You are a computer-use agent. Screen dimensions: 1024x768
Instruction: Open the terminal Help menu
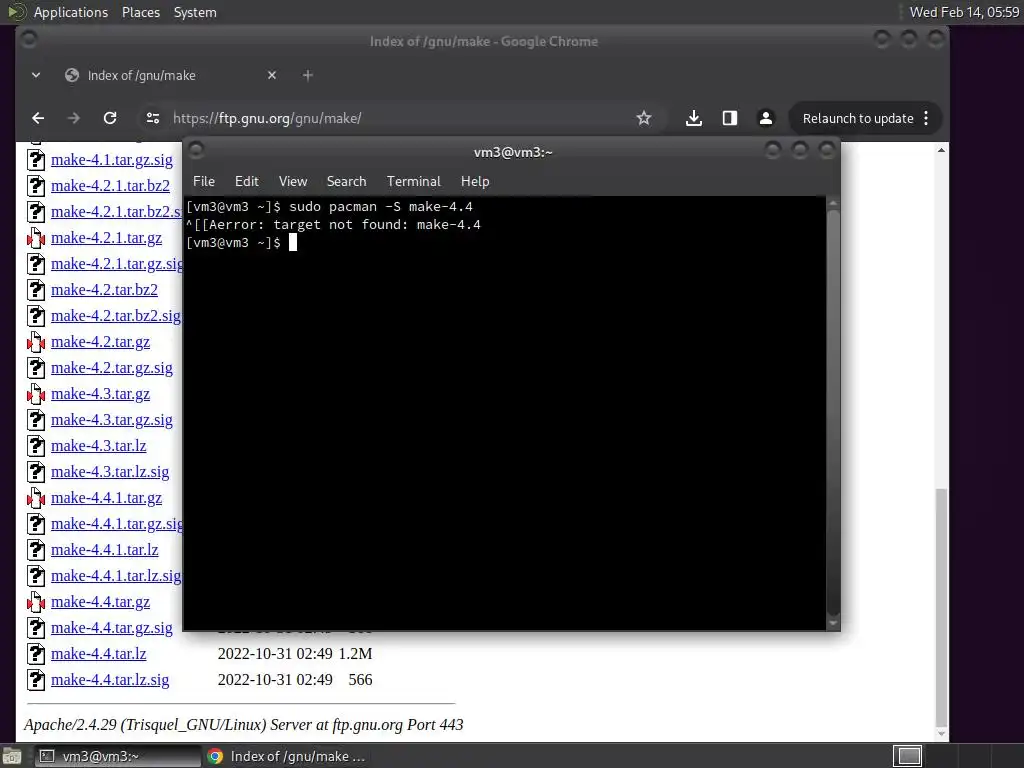tap(475, 182)
